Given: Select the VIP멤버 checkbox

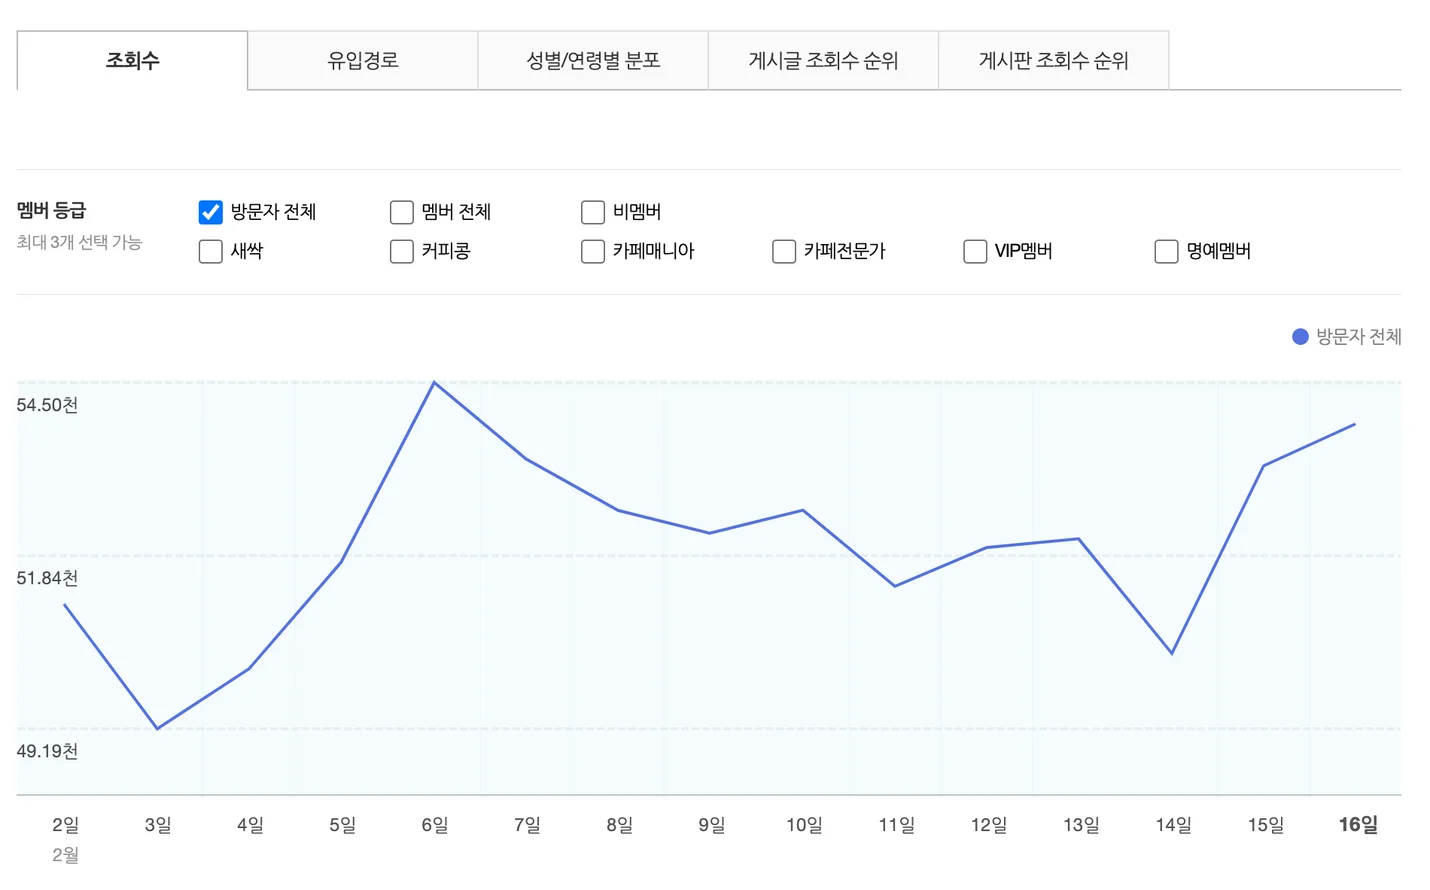Looking at the screenshot, I should [975, 251].
